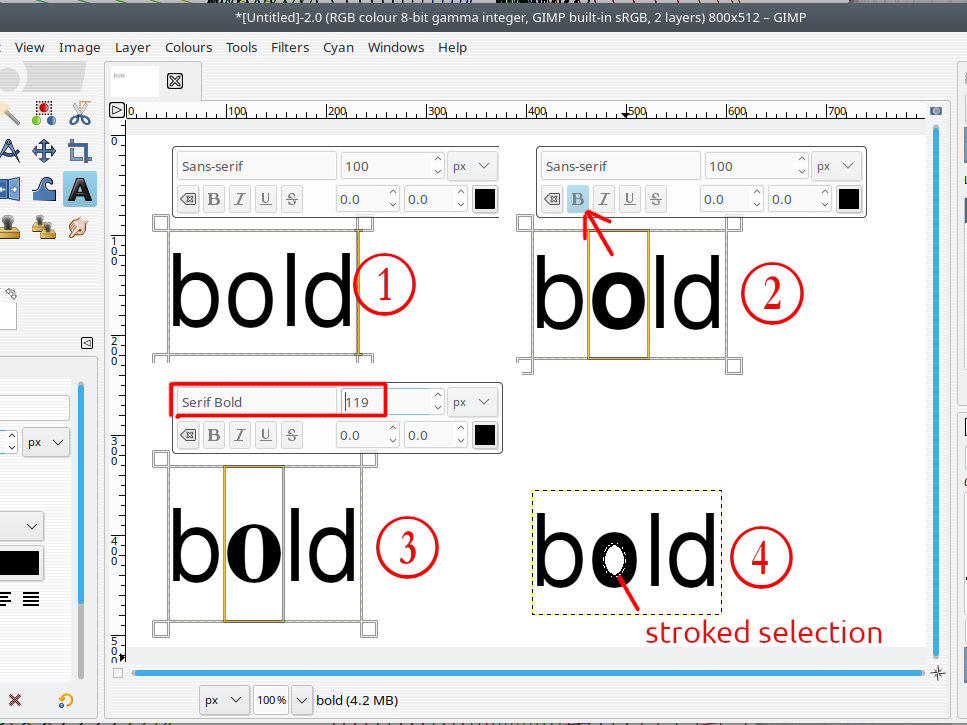This screenshot has width=967, height=725.
Task: Toggle Italic in the overlay beside circle 2
Action: (x=604, y=199)
